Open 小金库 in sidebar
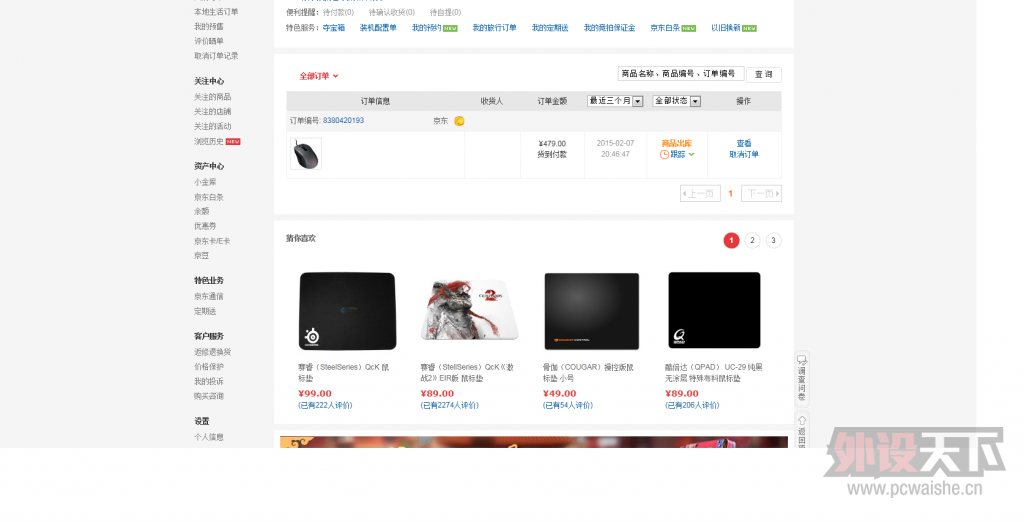1024x522 pixels. (205, 182)
